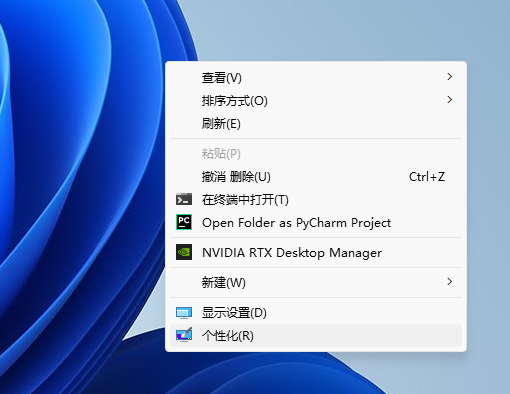Click the PyCharm PC icon

pos(184,222)
